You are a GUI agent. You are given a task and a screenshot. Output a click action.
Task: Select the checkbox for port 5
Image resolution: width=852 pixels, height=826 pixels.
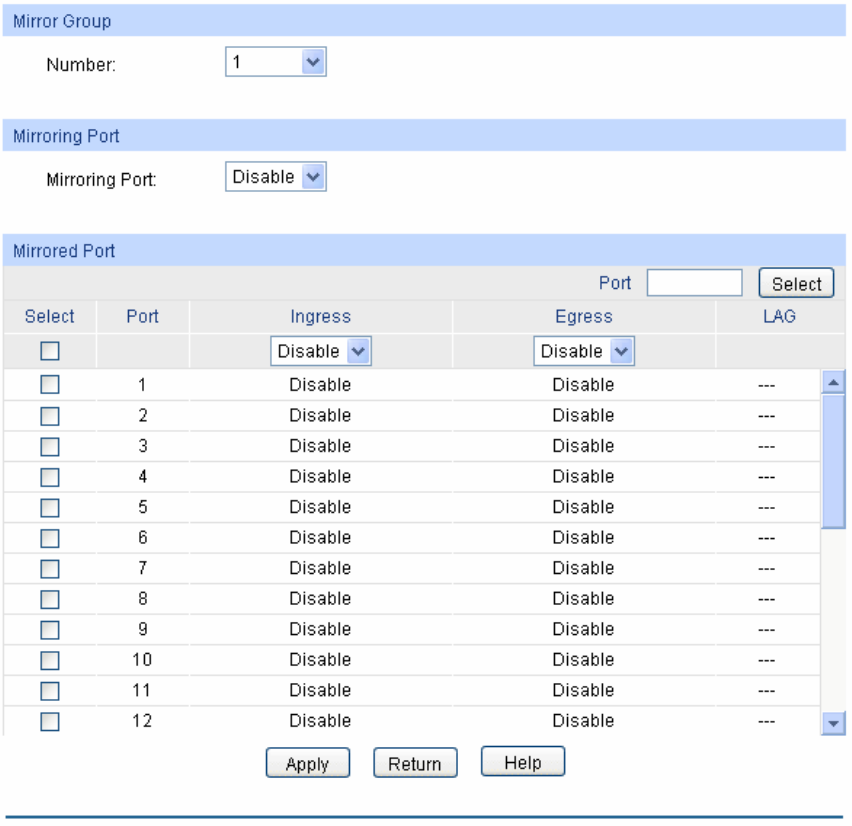(x=49, y=507)
